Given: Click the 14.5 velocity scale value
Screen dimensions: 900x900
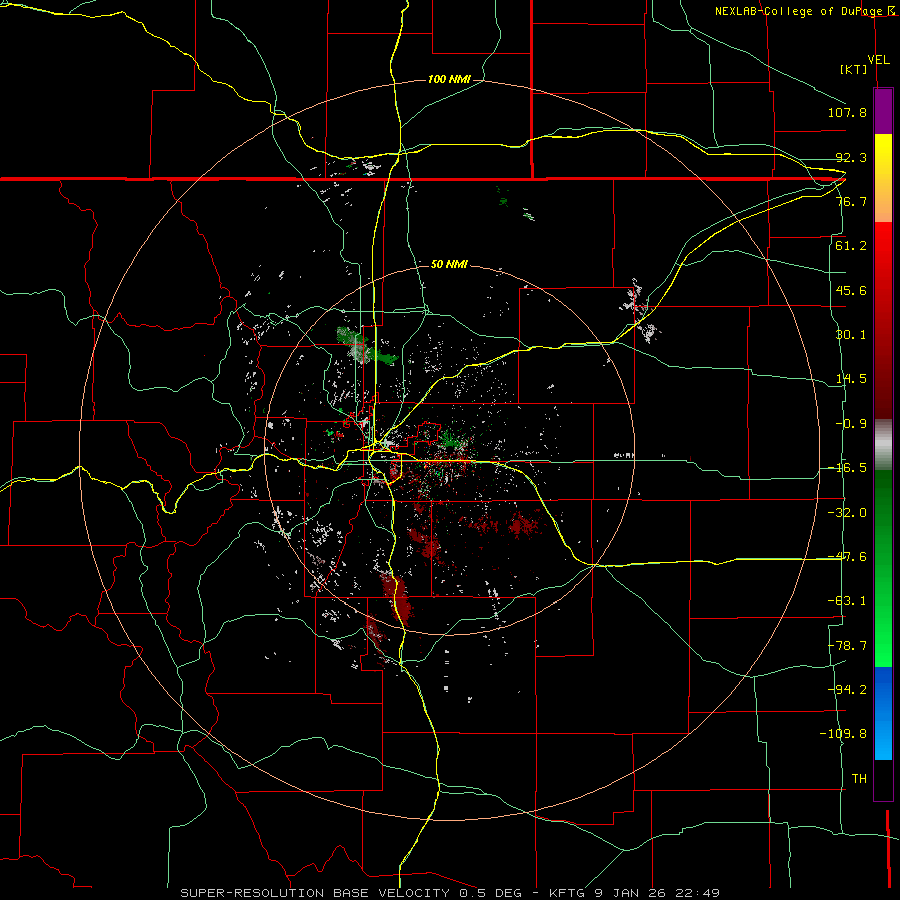Looking at the screenshot, I should pos(851,379).
